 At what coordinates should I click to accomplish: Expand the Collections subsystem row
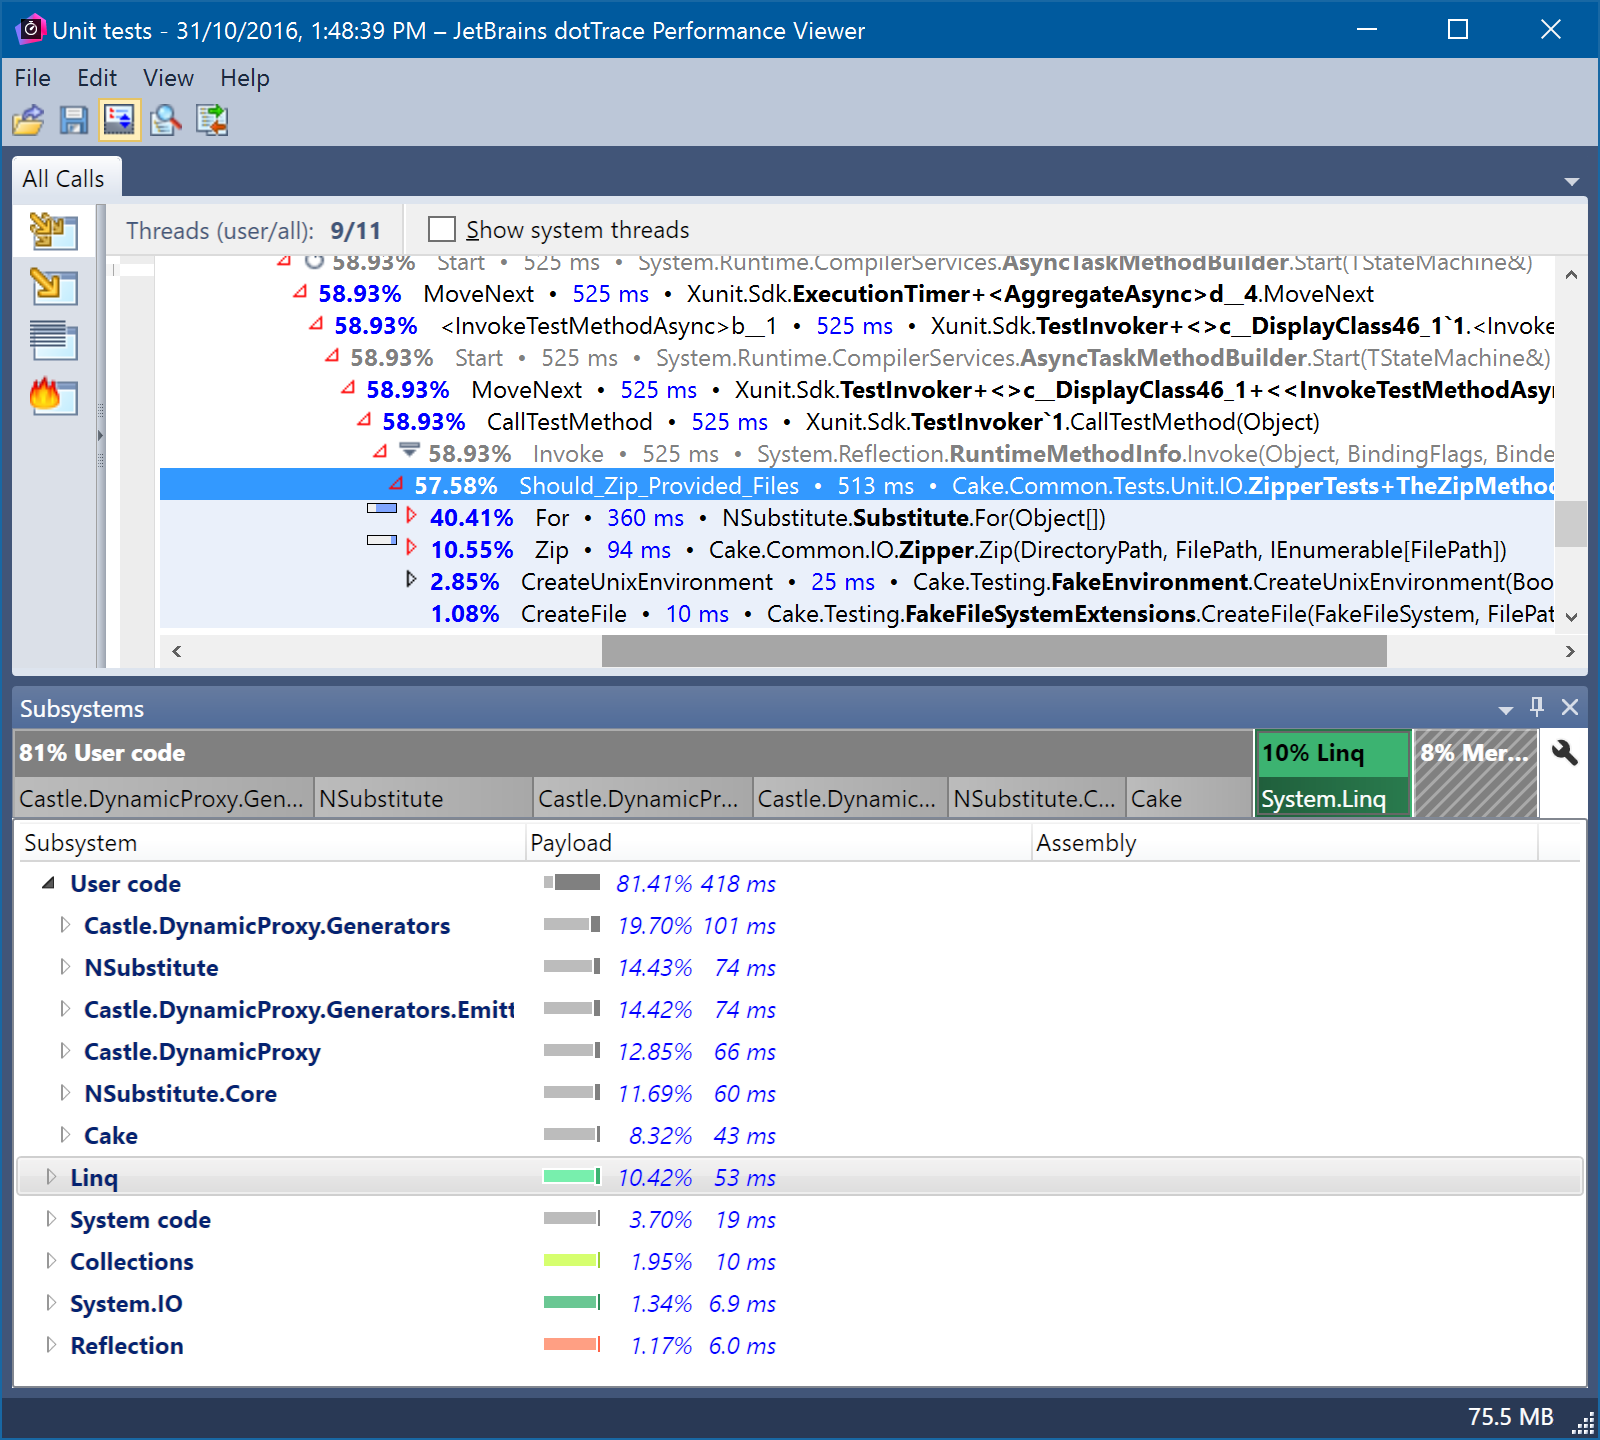[x=51, y=1261]
